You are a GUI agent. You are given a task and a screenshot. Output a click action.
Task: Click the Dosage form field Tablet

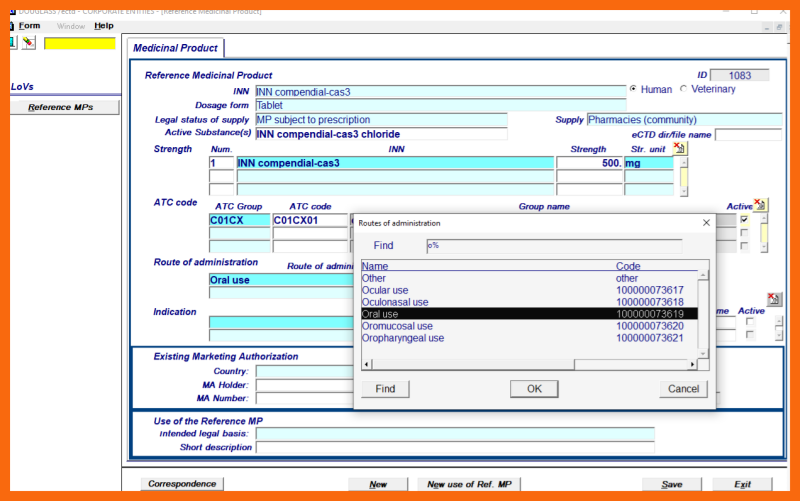point(441,105)
